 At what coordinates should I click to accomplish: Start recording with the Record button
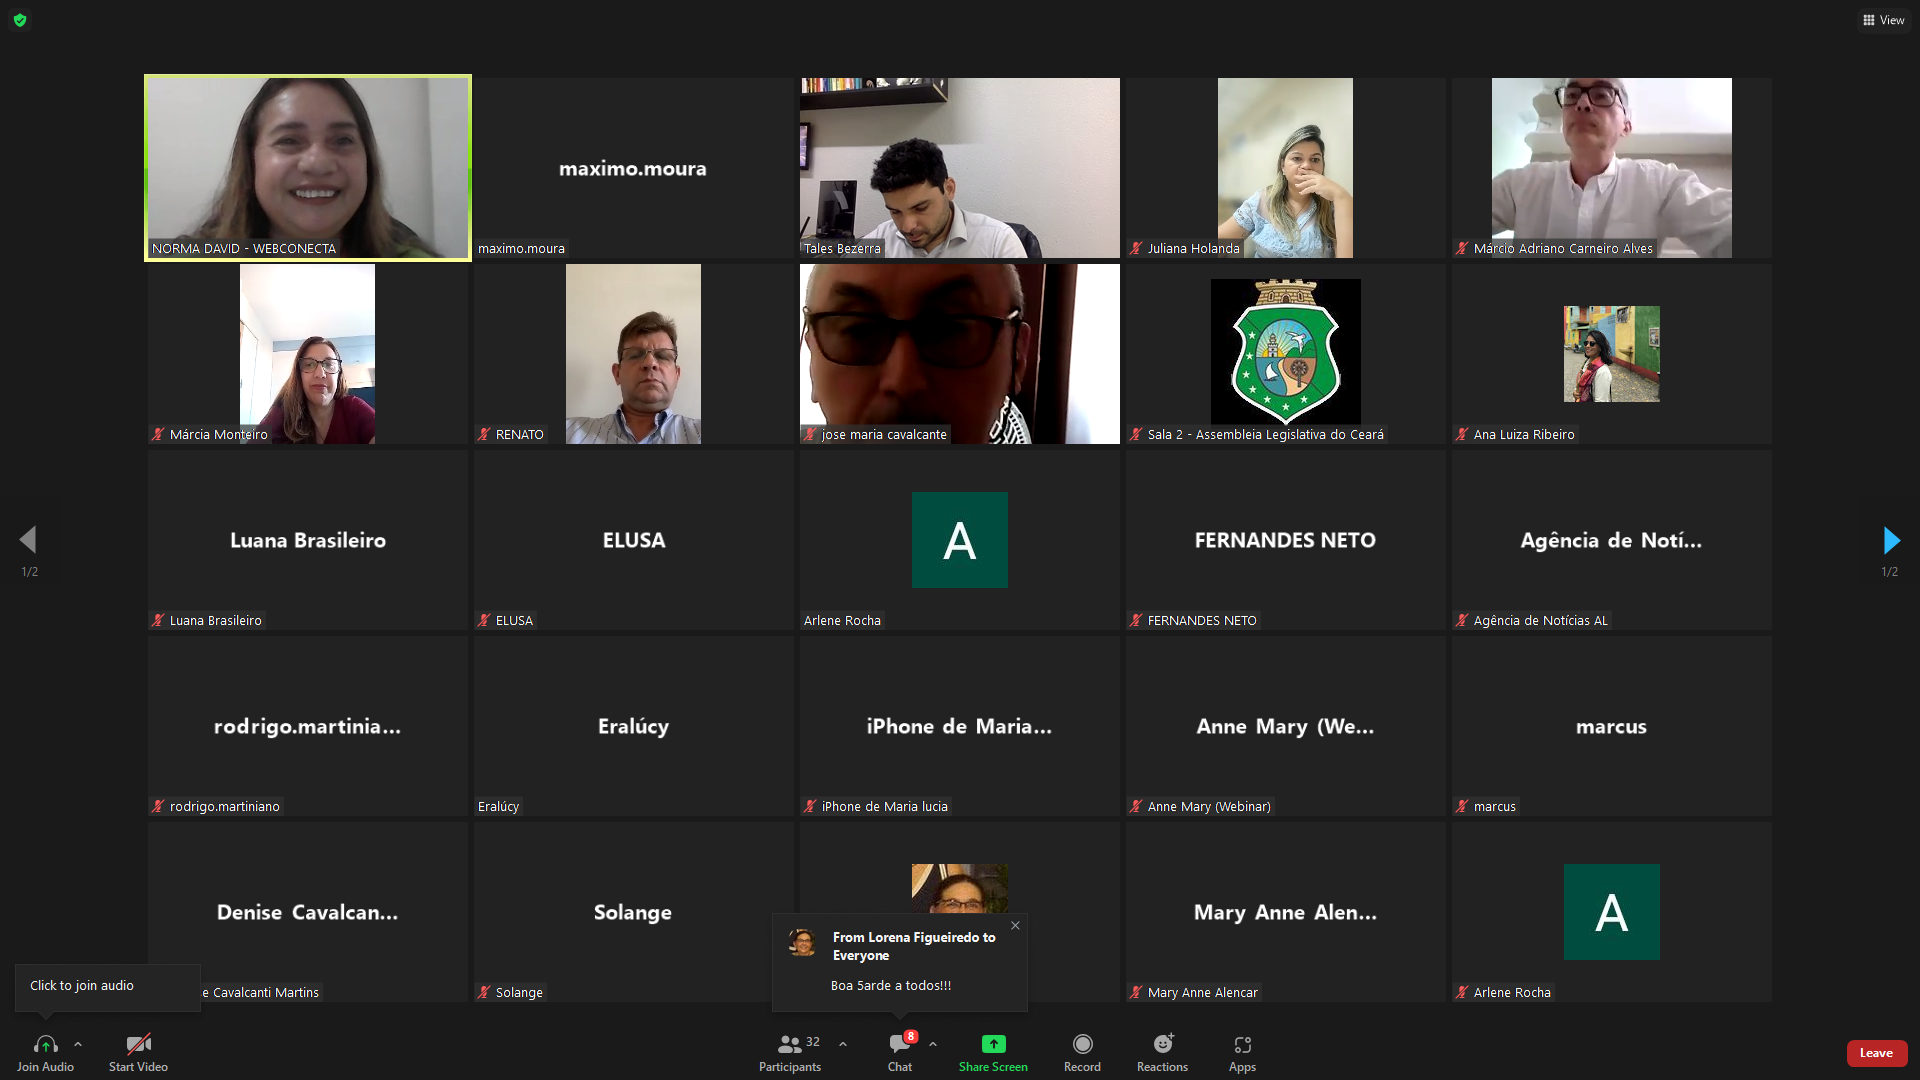[x=1082, y=1045]
